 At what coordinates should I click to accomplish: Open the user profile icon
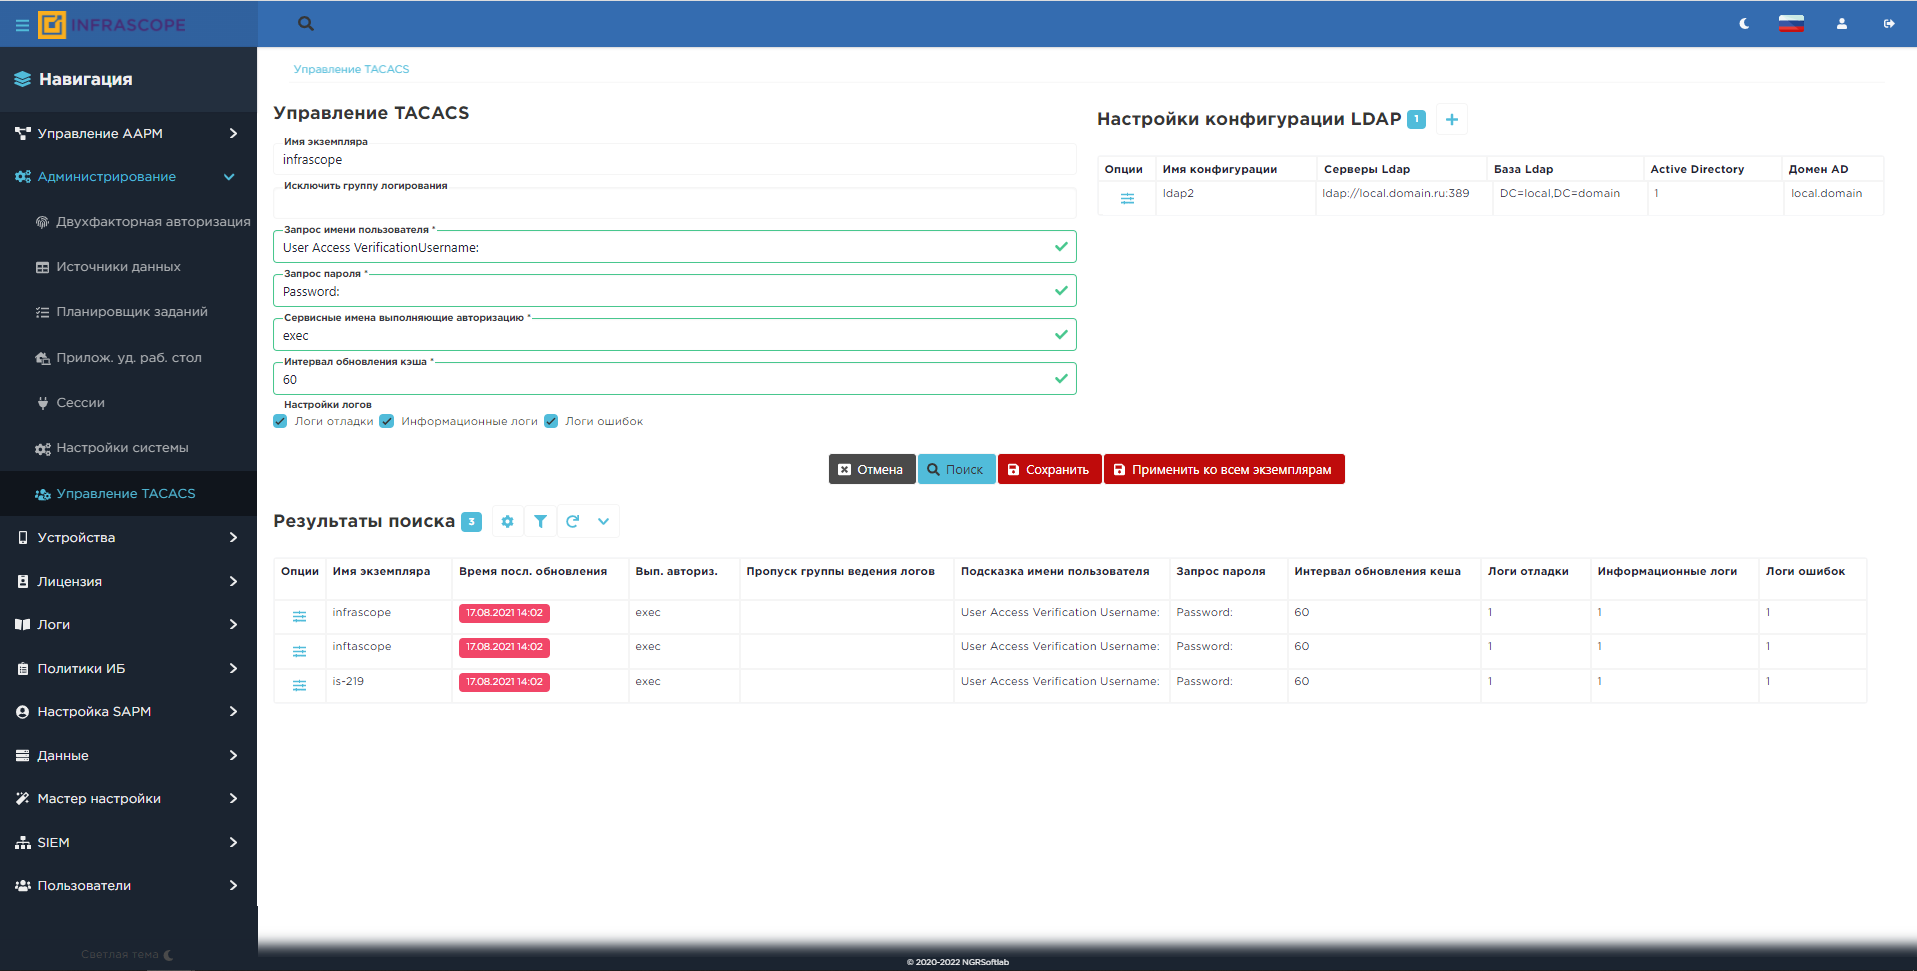click(1842, 24)
